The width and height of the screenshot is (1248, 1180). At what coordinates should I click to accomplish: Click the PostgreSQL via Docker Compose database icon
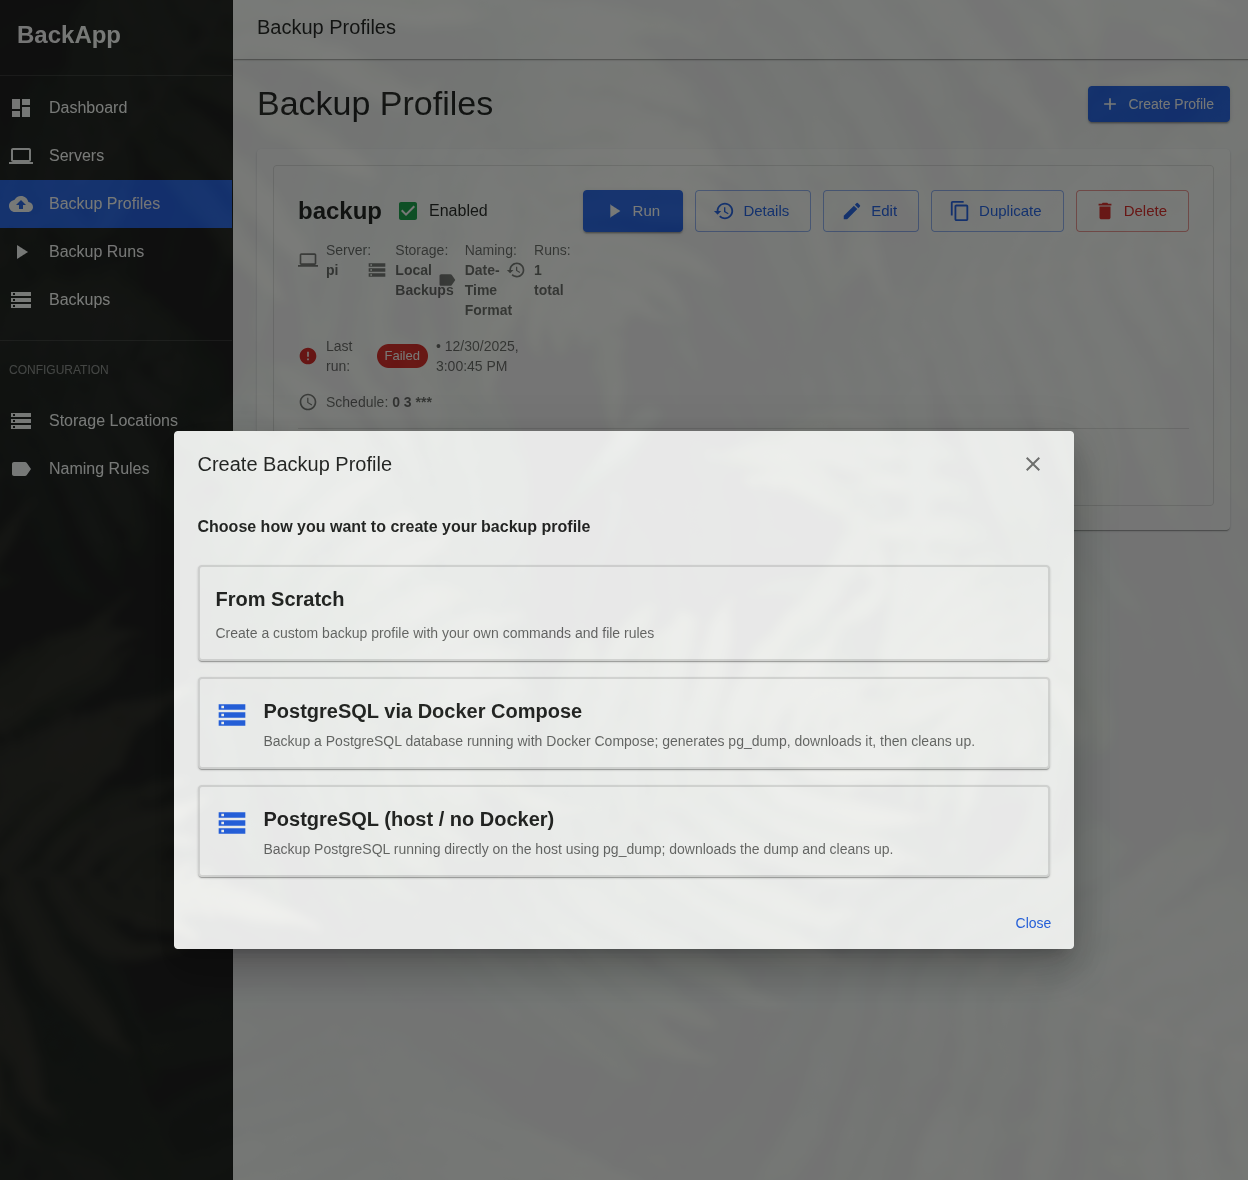(232, 715)
